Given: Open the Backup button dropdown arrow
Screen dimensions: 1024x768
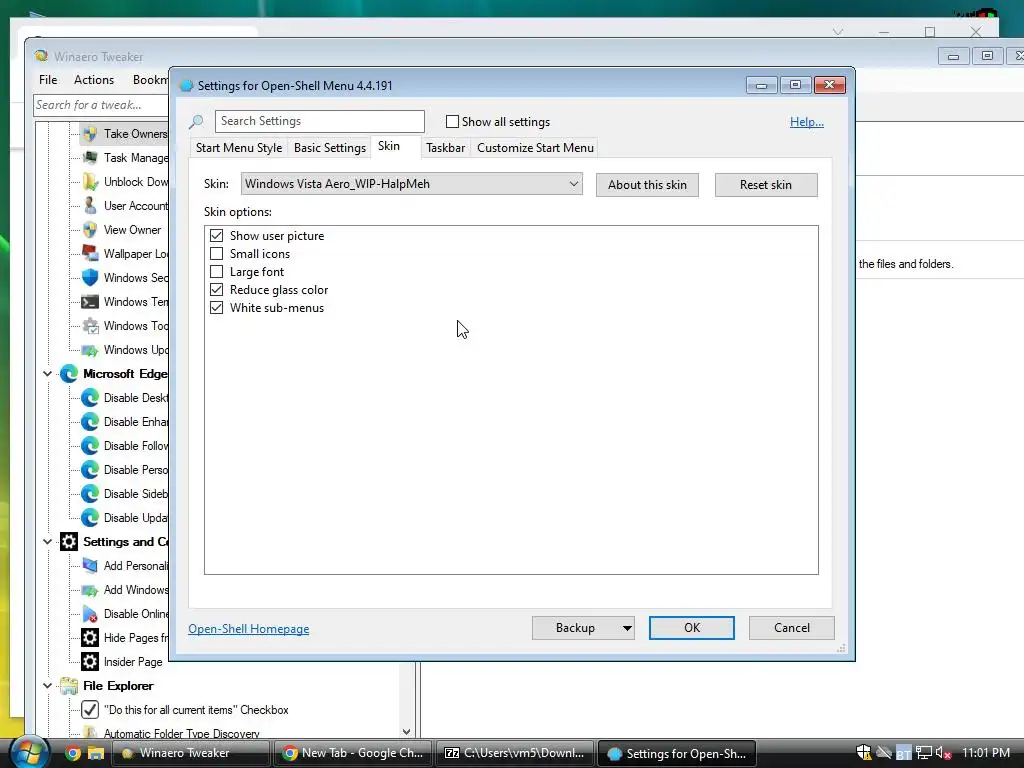Looking at the screenshot, I should (626, 628).
